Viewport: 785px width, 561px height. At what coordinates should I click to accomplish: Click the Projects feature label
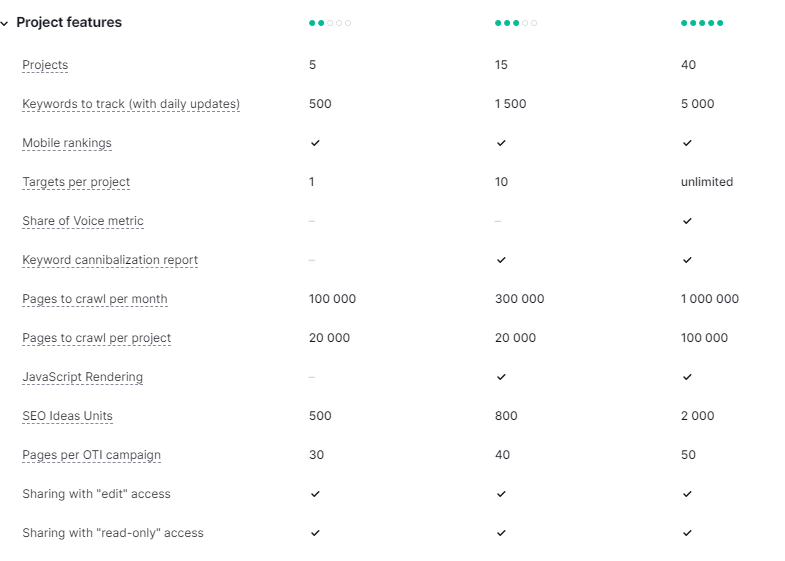pyautogui.click(x=45, y=65)
